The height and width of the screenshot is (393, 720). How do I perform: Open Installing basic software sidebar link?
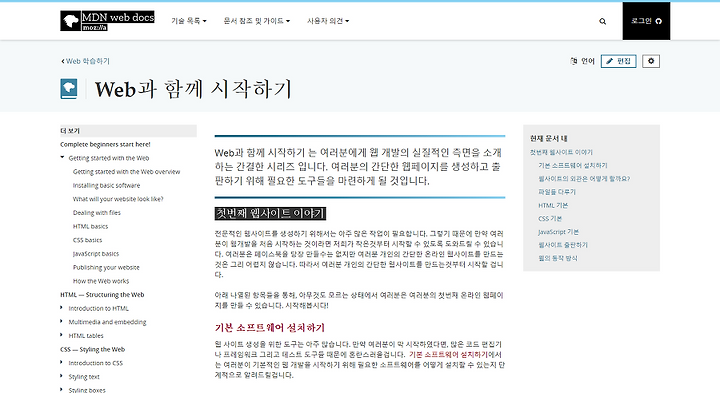[106, 185]
